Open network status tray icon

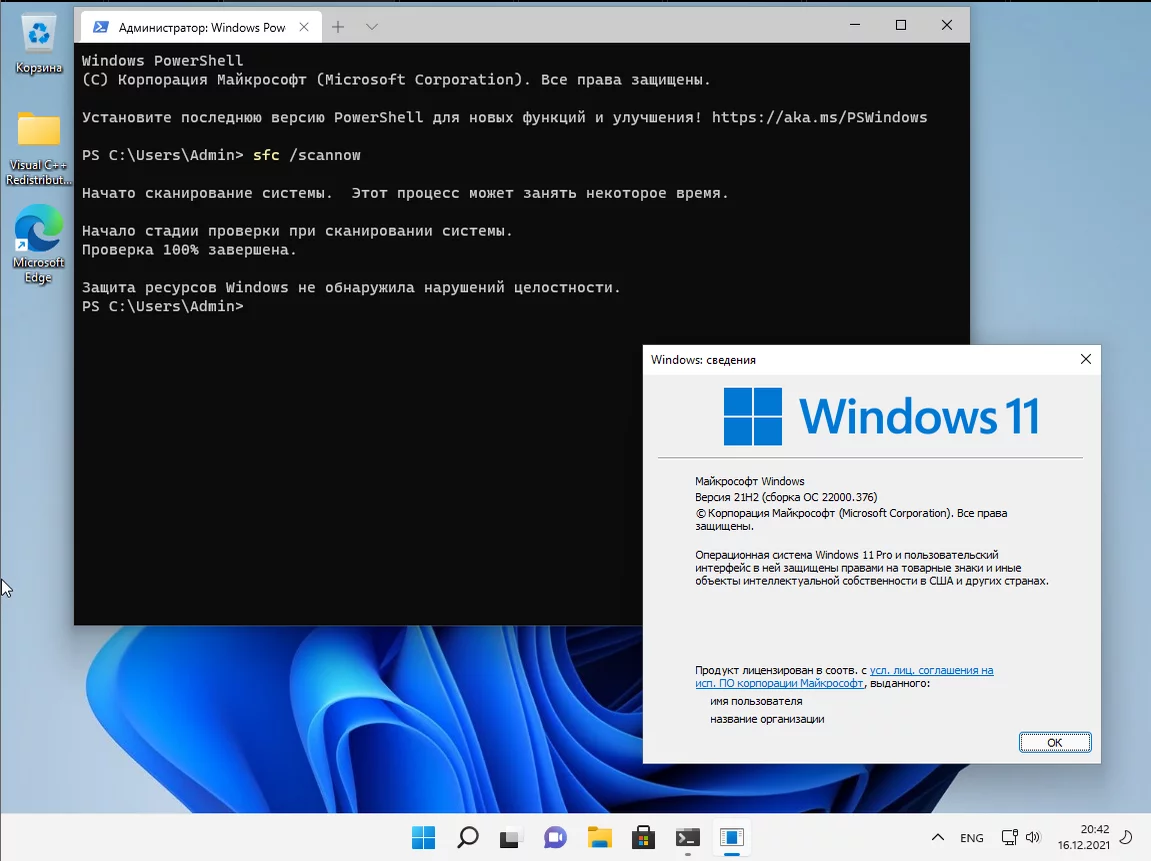[x=1009, y=838]
